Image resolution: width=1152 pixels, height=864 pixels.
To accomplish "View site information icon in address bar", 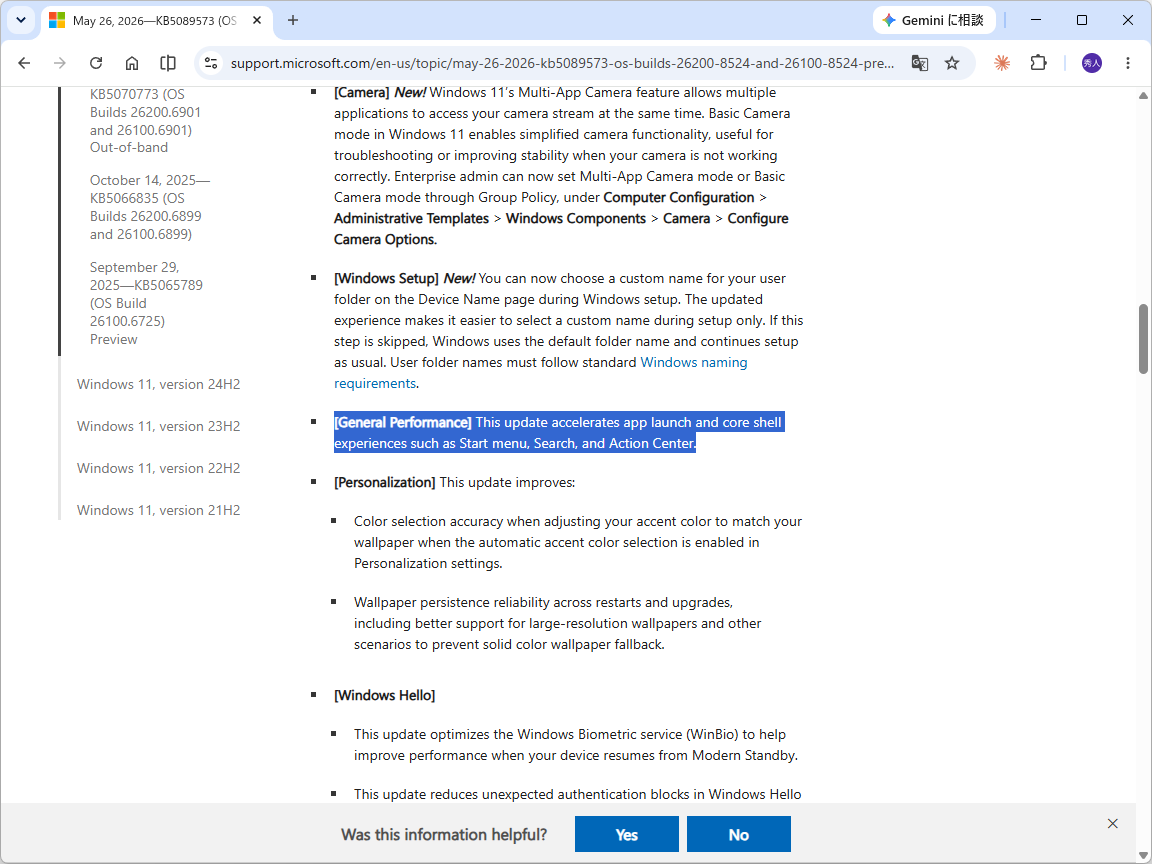I will (212, 63).
